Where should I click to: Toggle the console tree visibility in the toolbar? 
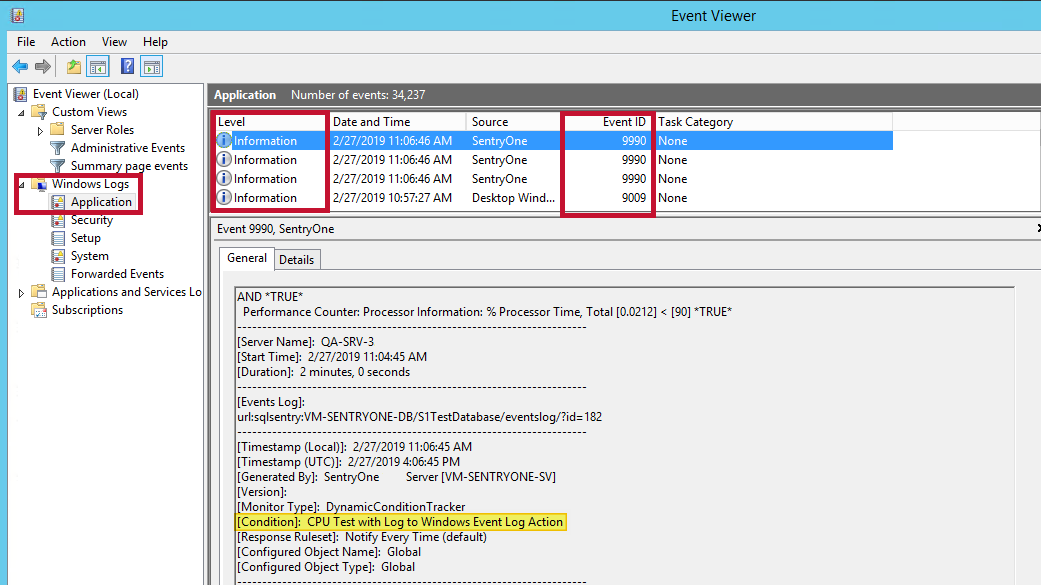(97, 66)
